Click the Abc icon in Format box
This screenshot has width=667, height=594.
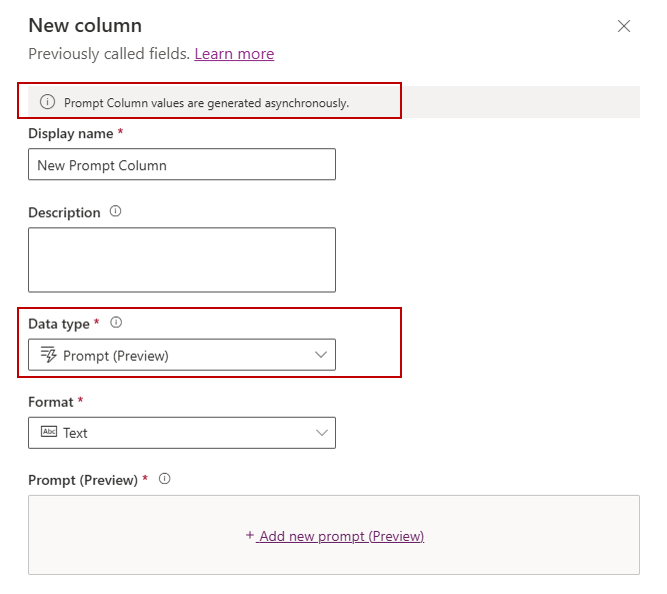tap(48, 433)
